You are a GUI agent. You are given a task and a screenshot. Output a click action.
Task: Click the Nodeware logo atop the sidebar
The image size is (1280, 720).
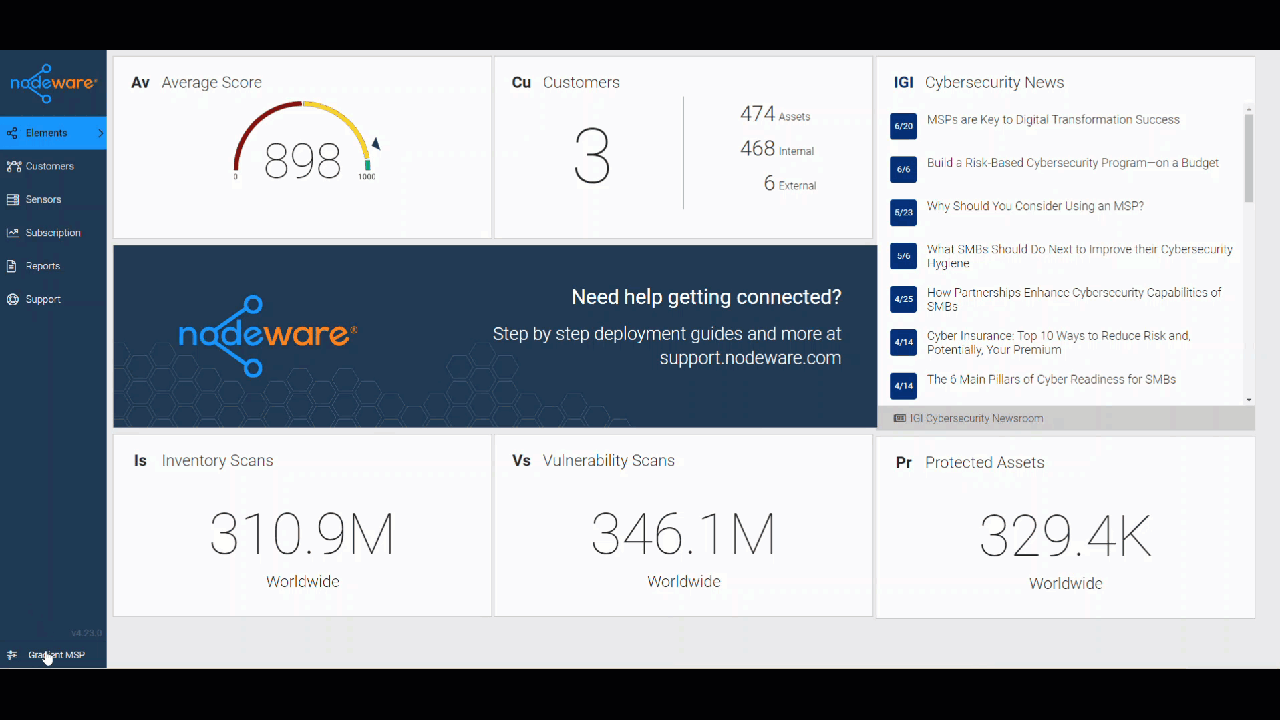(52, 83)
